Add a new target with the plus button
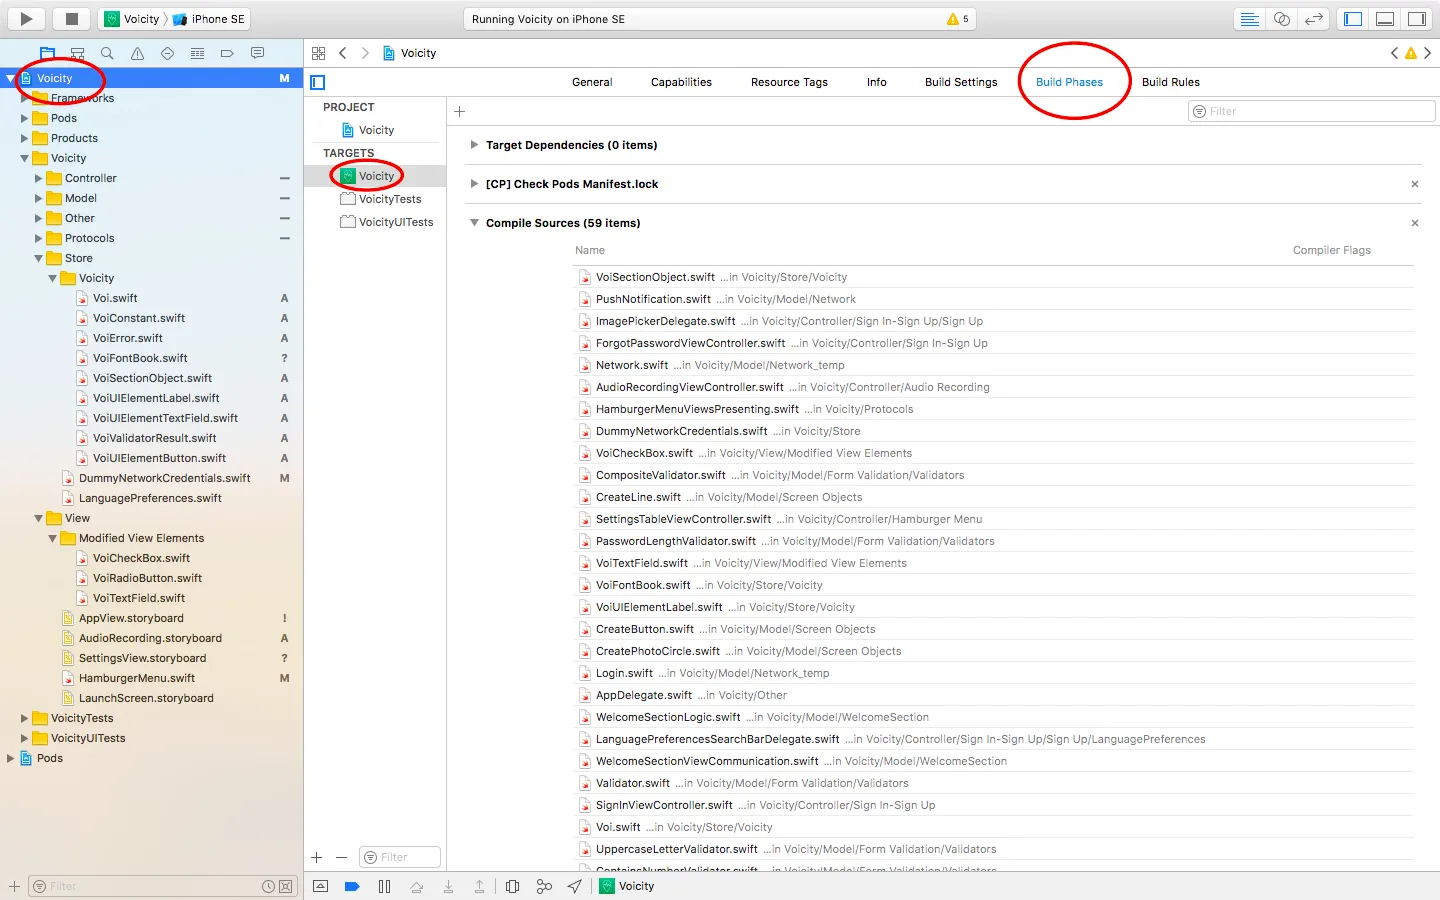Screen dimensions: 1440x900 tap(317, 857)
